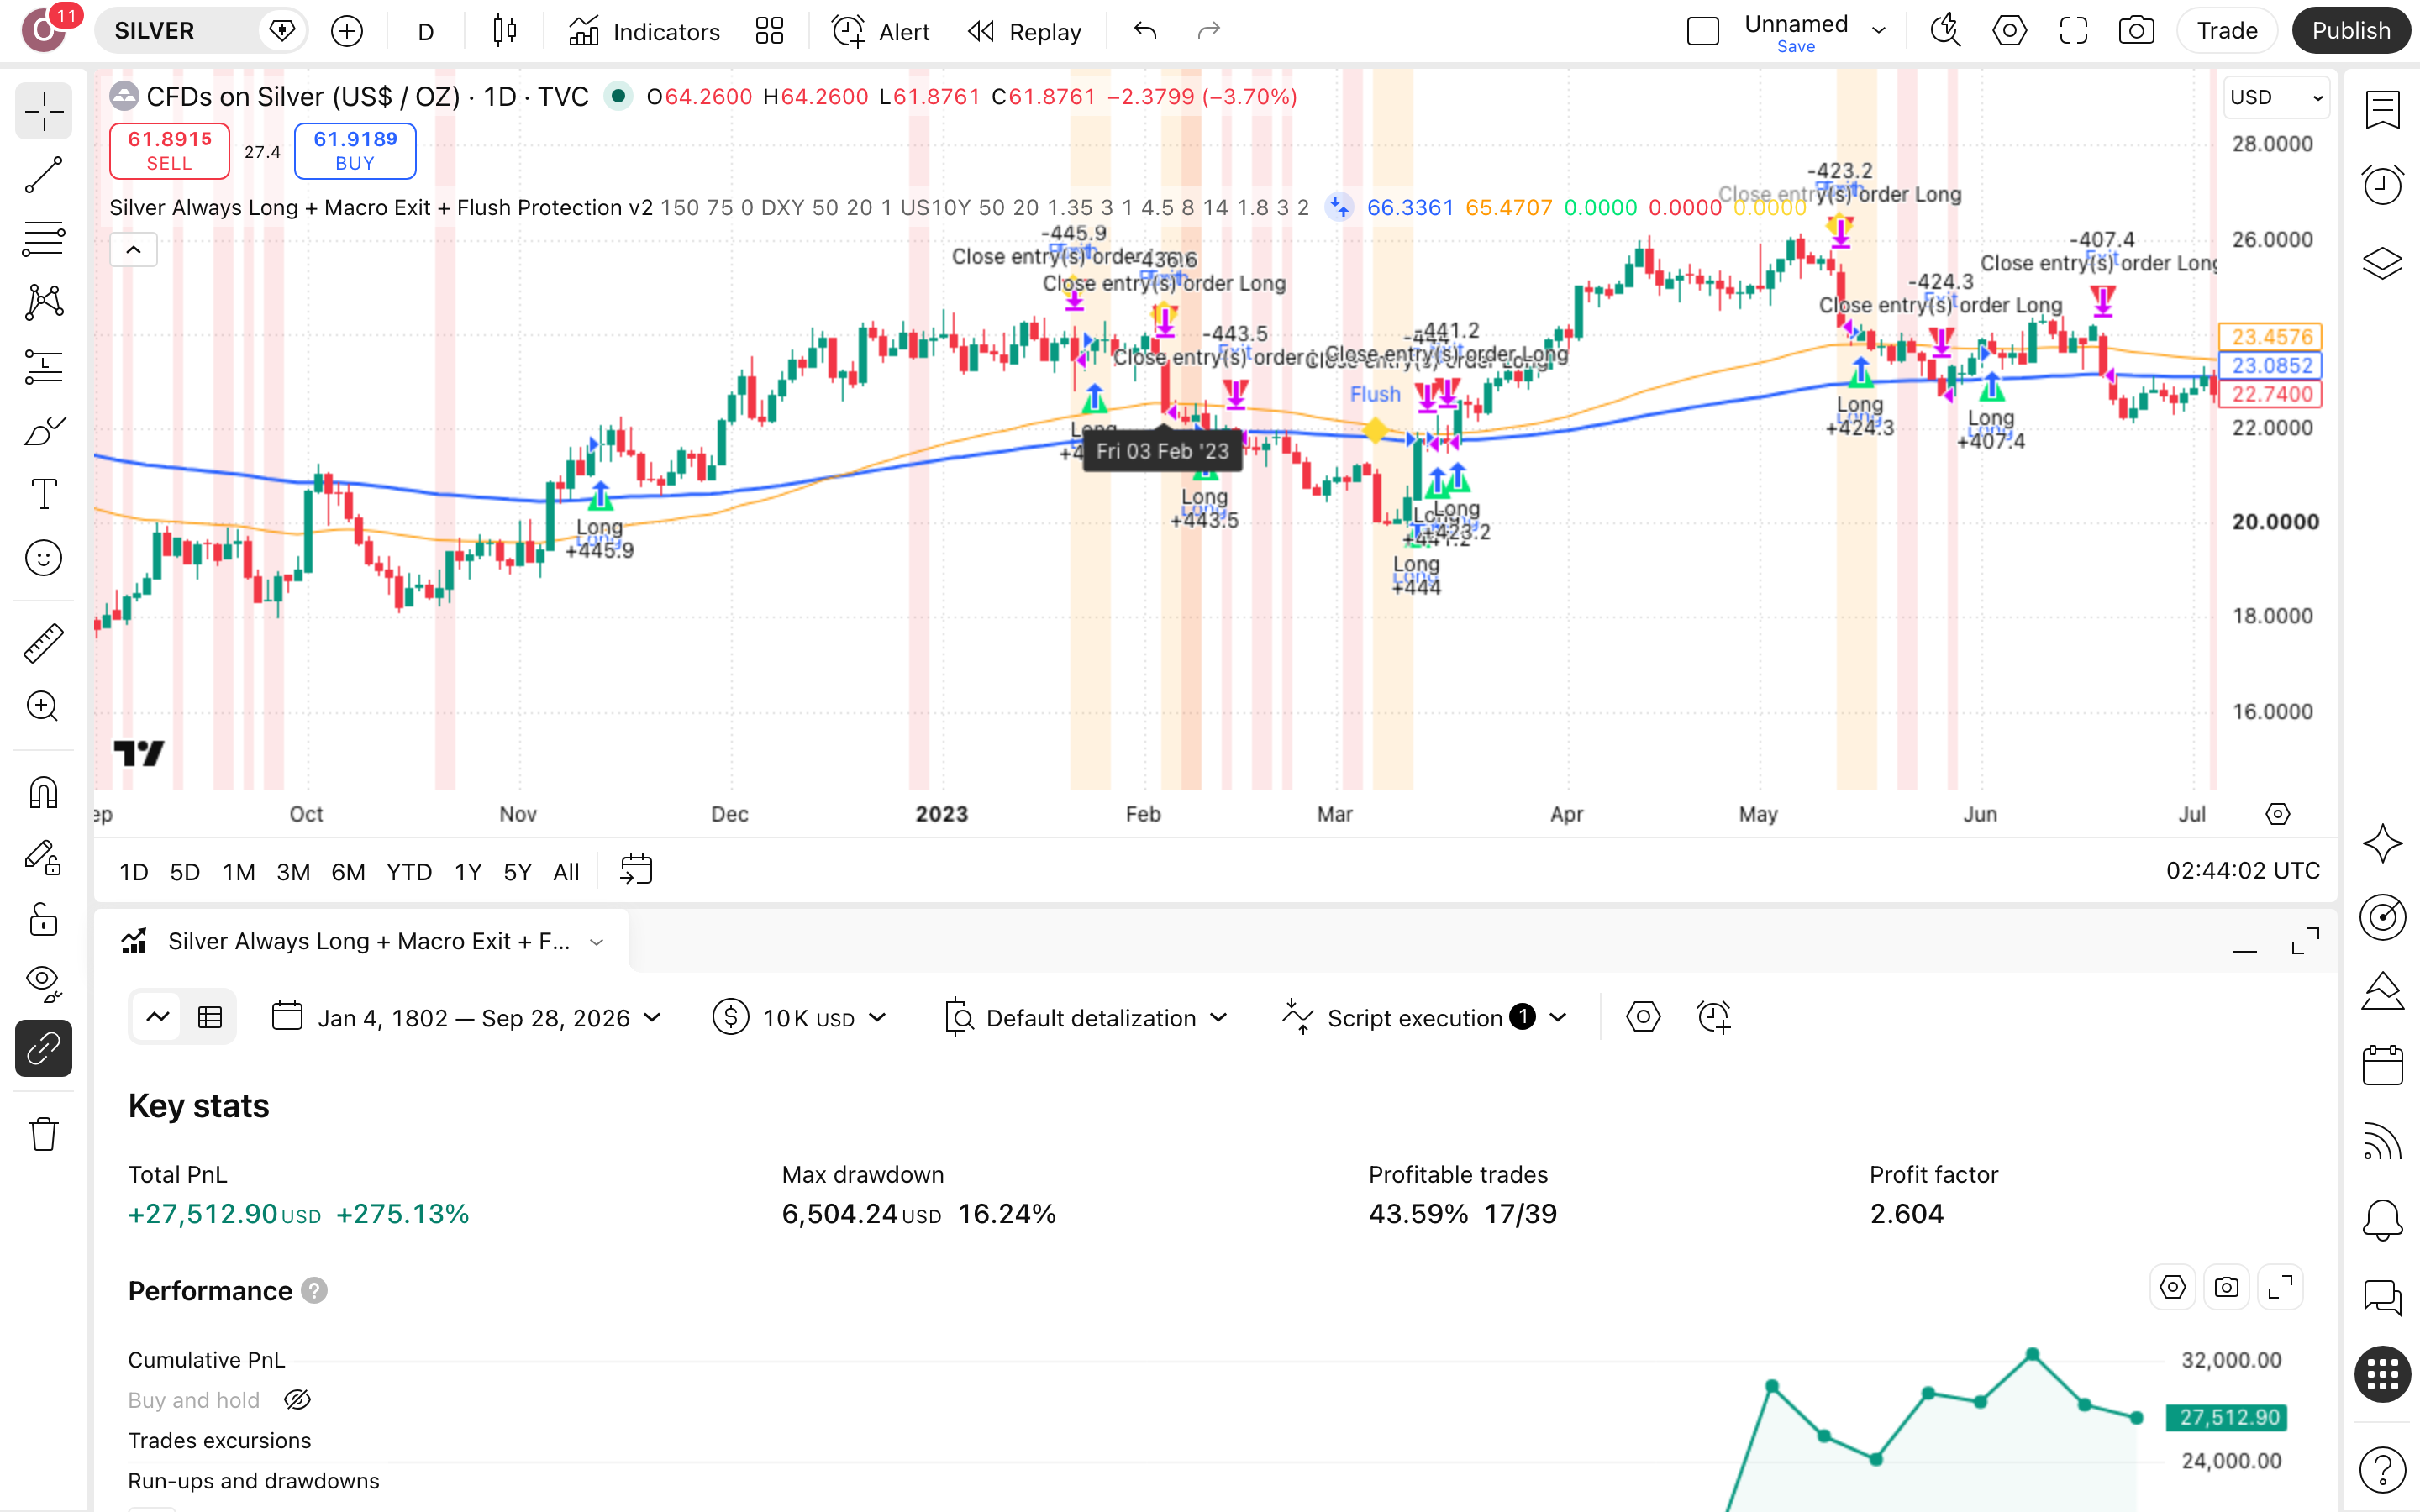Open the Fibonacci retracement tools
Screen dimensions: 2420x1512
(43, 239)
